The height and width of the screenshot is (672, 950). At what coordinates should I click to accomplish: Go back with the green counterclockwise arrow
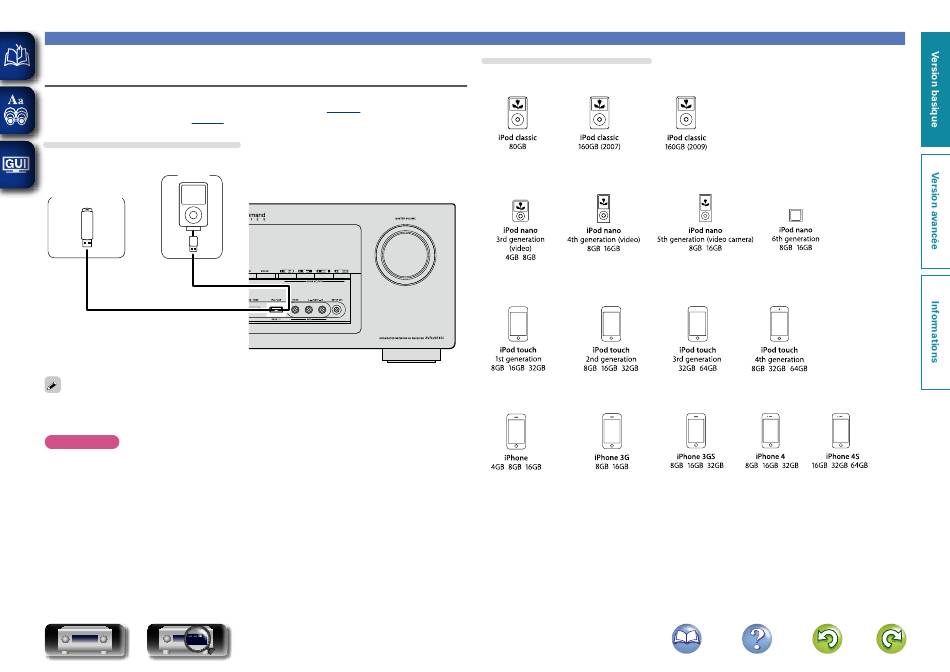pyautogui.click(x=827, y=639)
